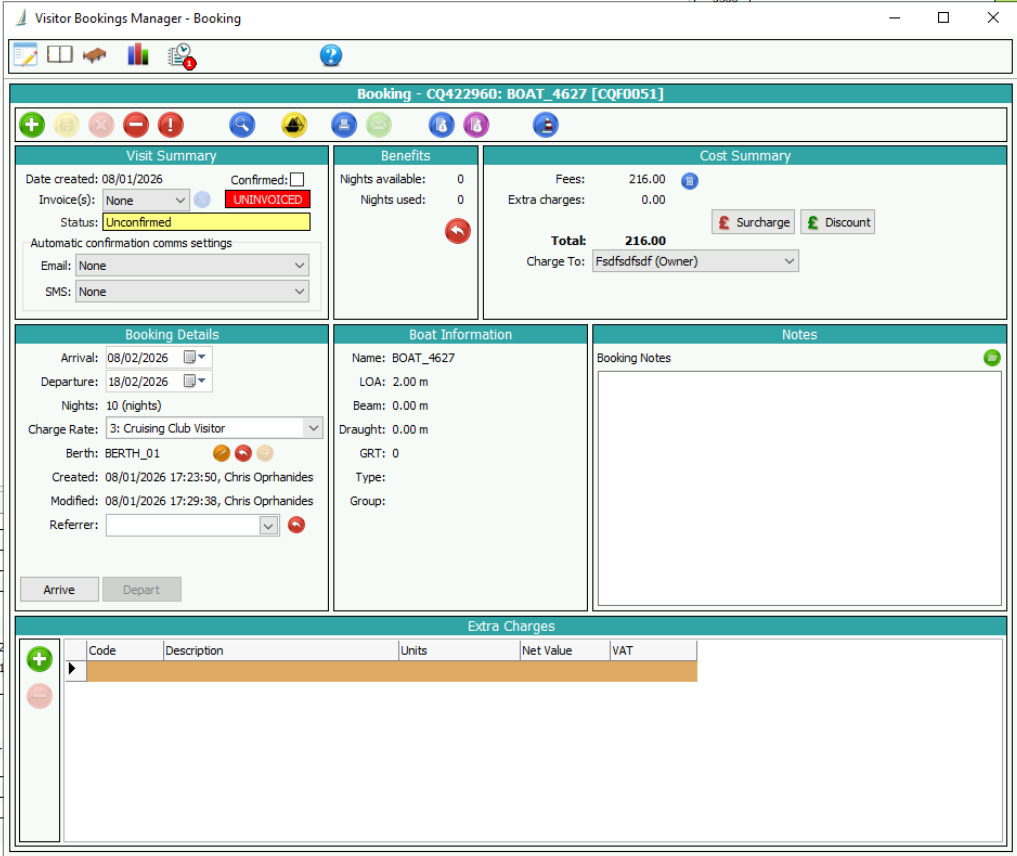Expand the Charge Rate dropdown
Image resolution: width=1017 pixels, height=856 pixels.
(x=313, y=428)
